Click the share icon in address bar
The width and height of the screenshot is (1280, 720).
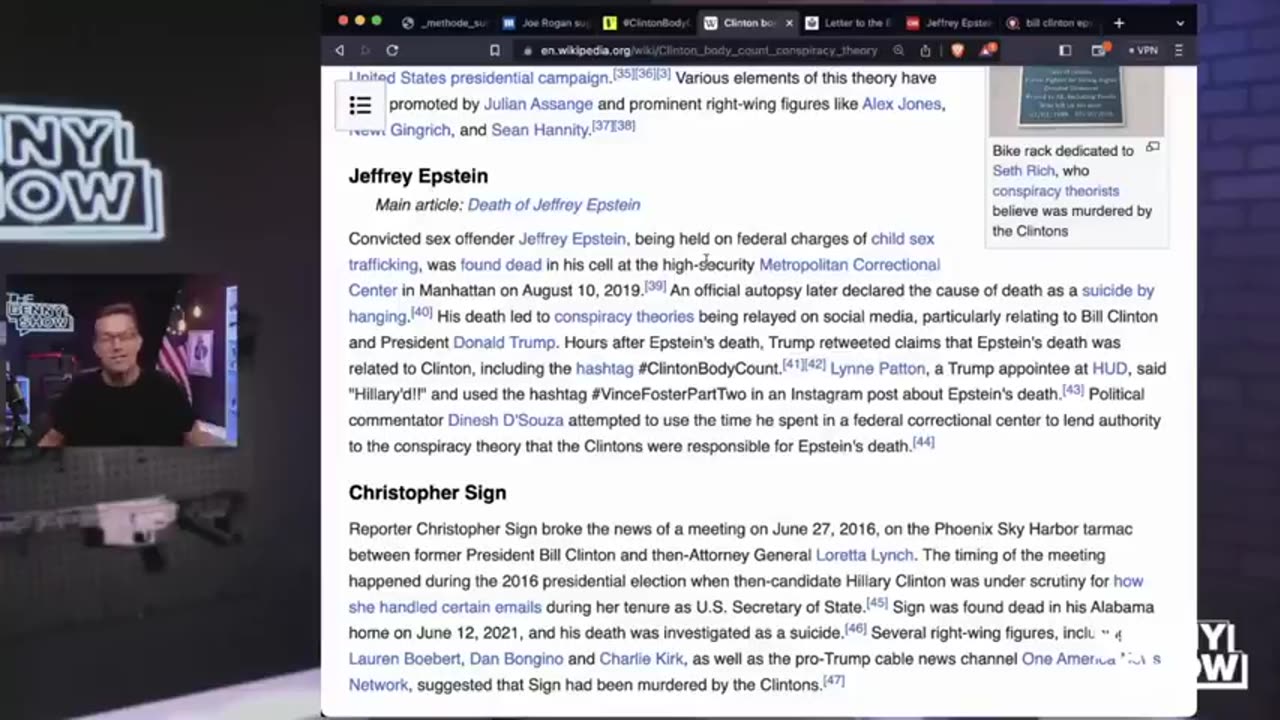click(x=925, y=50)
